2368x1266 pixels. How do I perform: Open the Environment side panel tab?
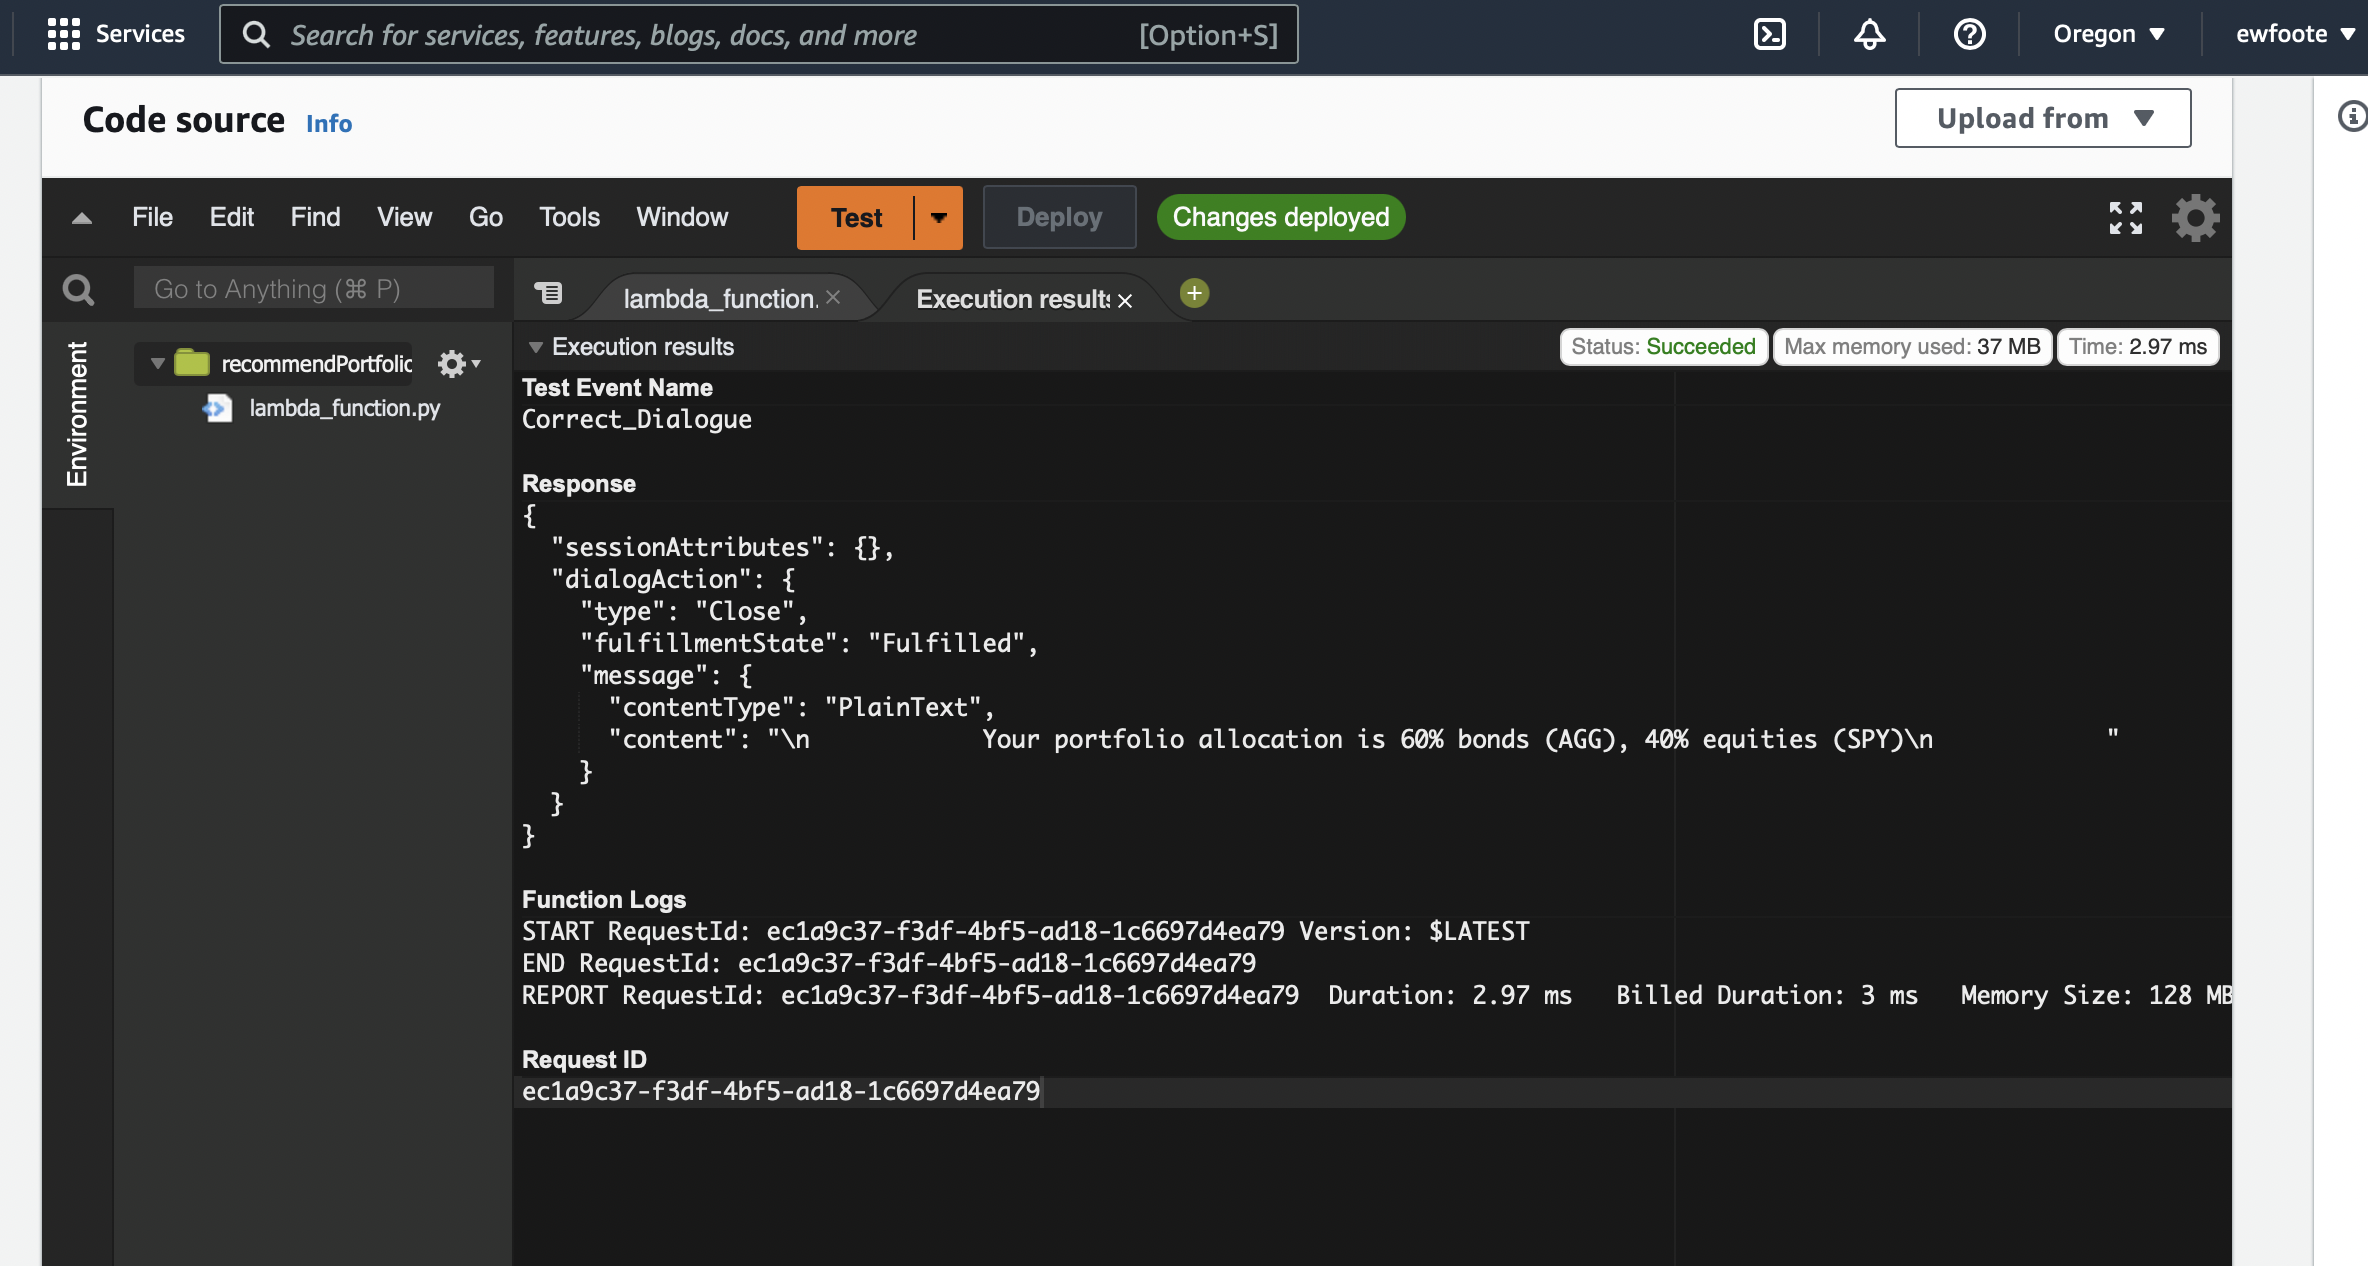point(77,414)
